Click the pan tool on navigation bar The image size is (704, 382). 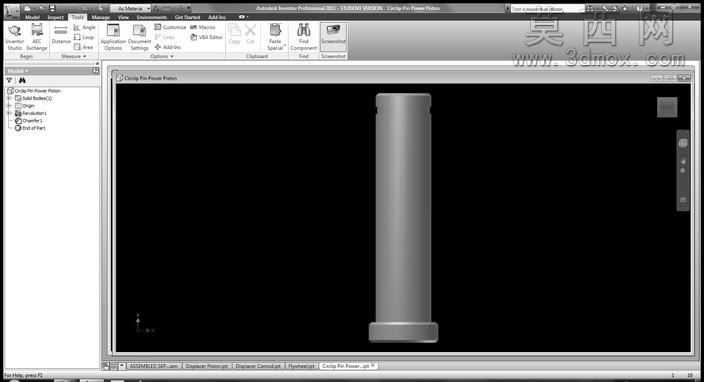point(683,162)
